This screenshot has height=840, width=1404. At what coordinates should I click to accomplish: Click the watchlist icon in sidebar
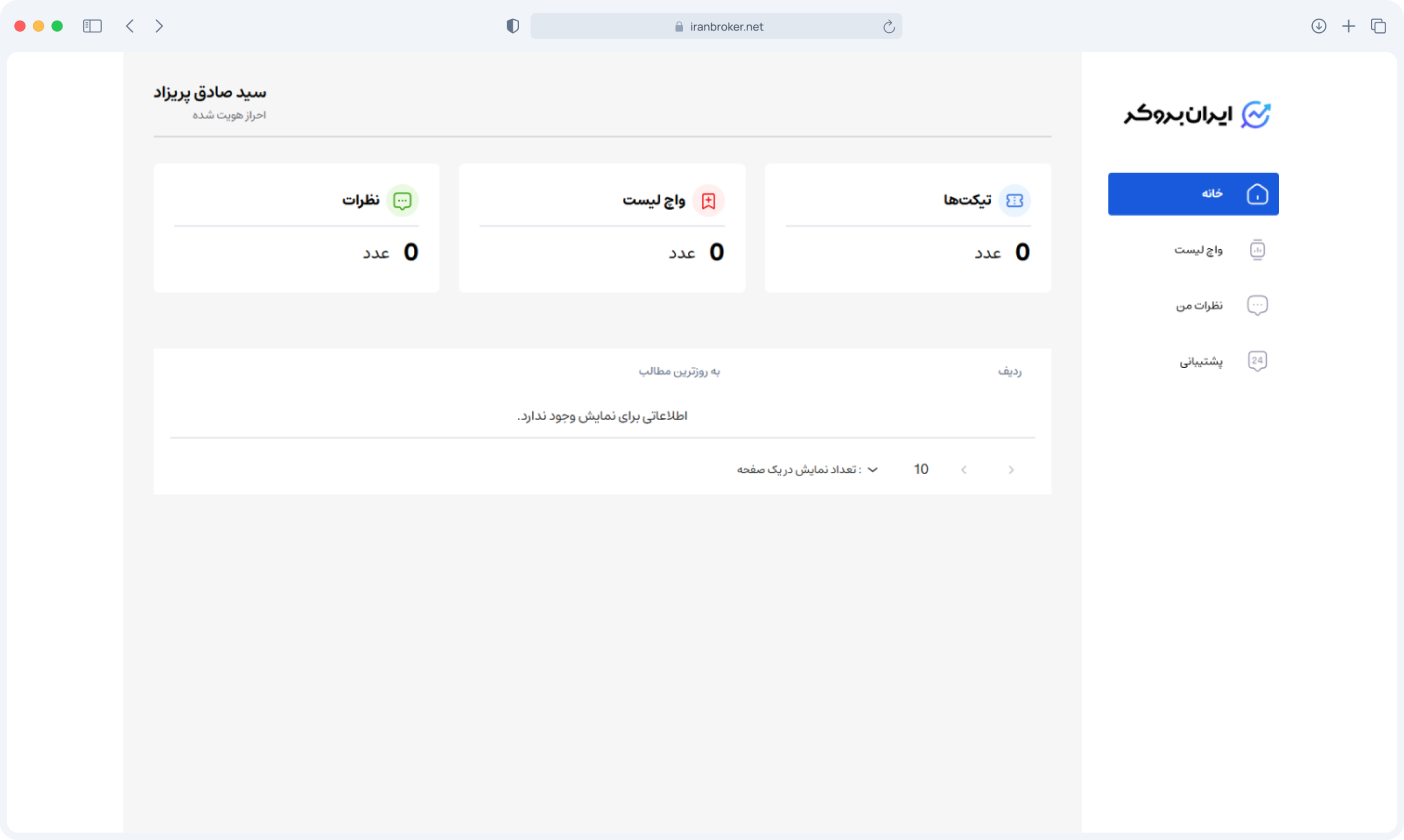[1257, 249]
